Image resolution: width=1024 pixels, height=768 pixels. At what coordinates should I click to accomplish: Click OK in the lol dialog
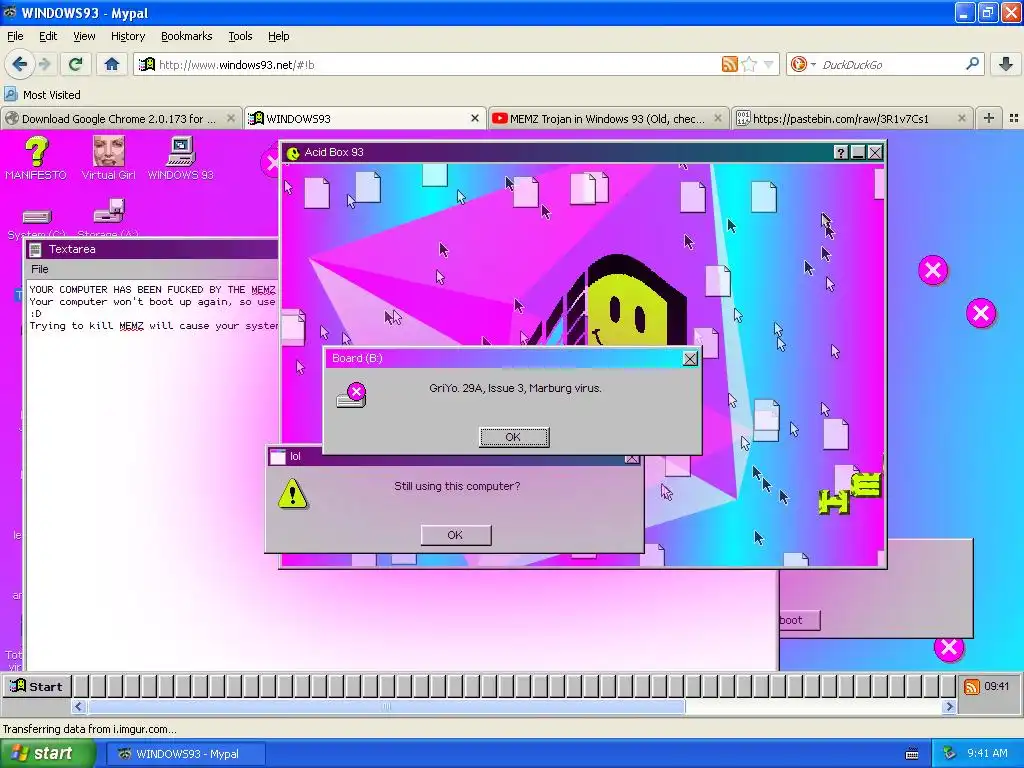coord(455,536)
